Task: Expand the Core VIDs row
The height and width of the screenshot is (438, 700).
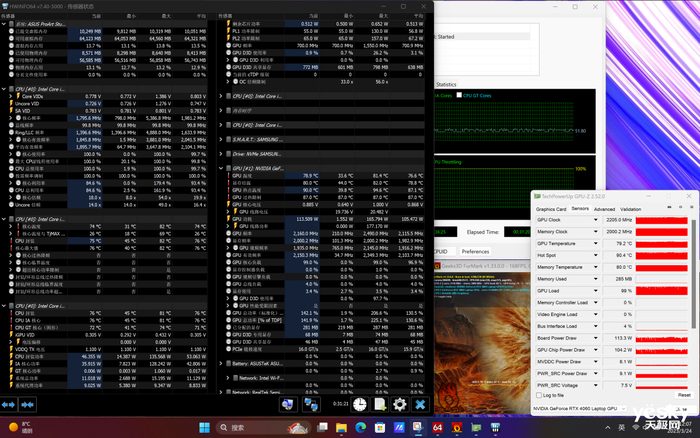Action: click(x=11, y=96)
